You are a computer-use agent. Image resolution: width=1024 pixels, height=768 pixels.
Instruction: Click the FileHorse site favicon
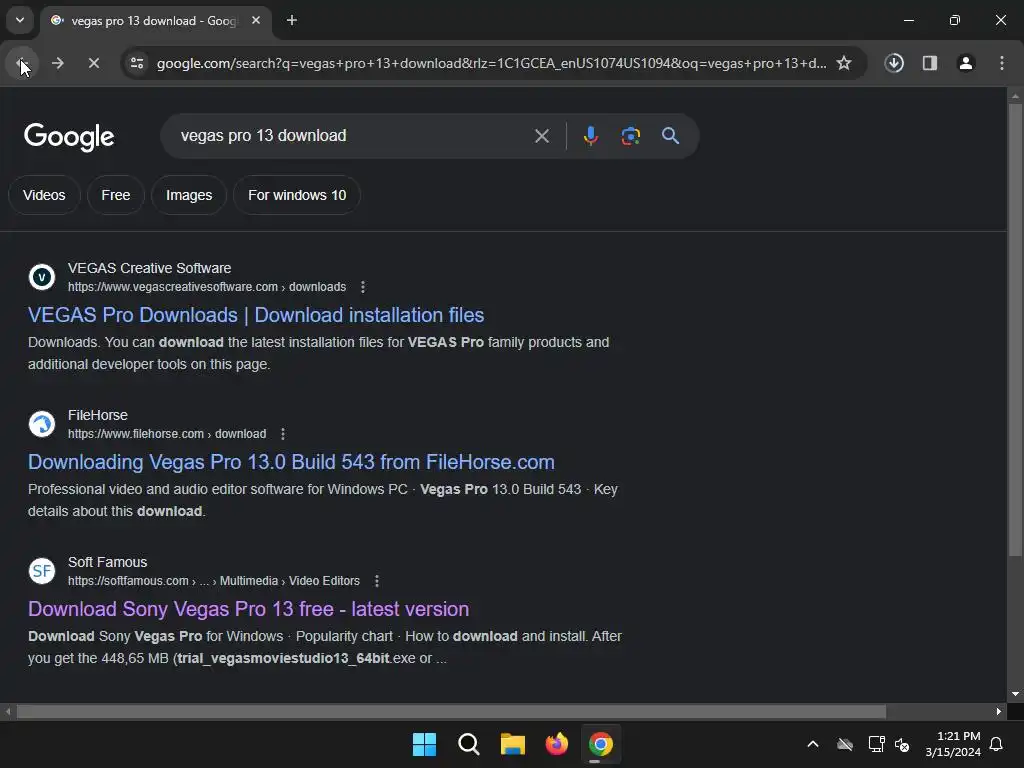pyautogui.click(x=42, y=424)
